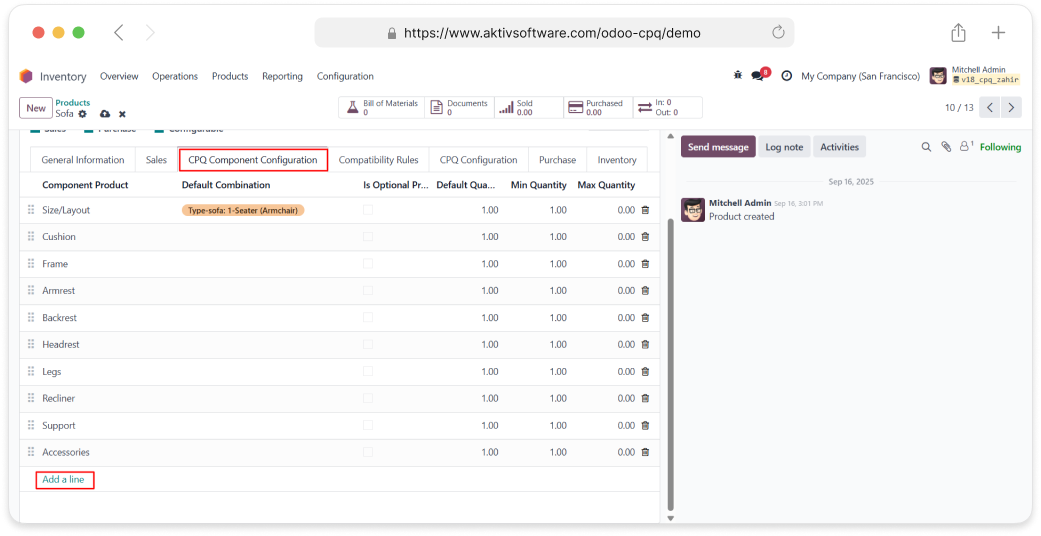Open the debug bug icon menu
This screenshot has height=536, width=1041.
click(738, 76)
